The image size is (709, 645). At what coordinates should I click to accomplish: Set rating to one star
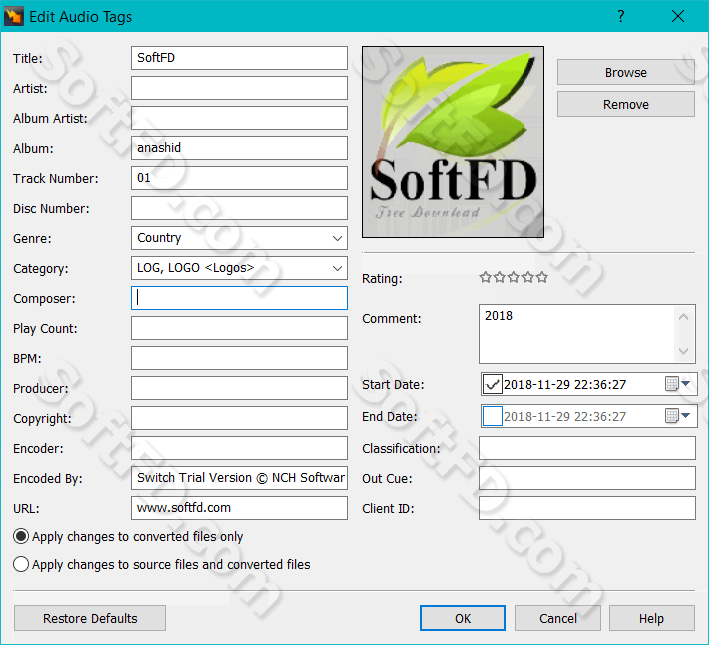pyautogui.click(x=486, y=277)
